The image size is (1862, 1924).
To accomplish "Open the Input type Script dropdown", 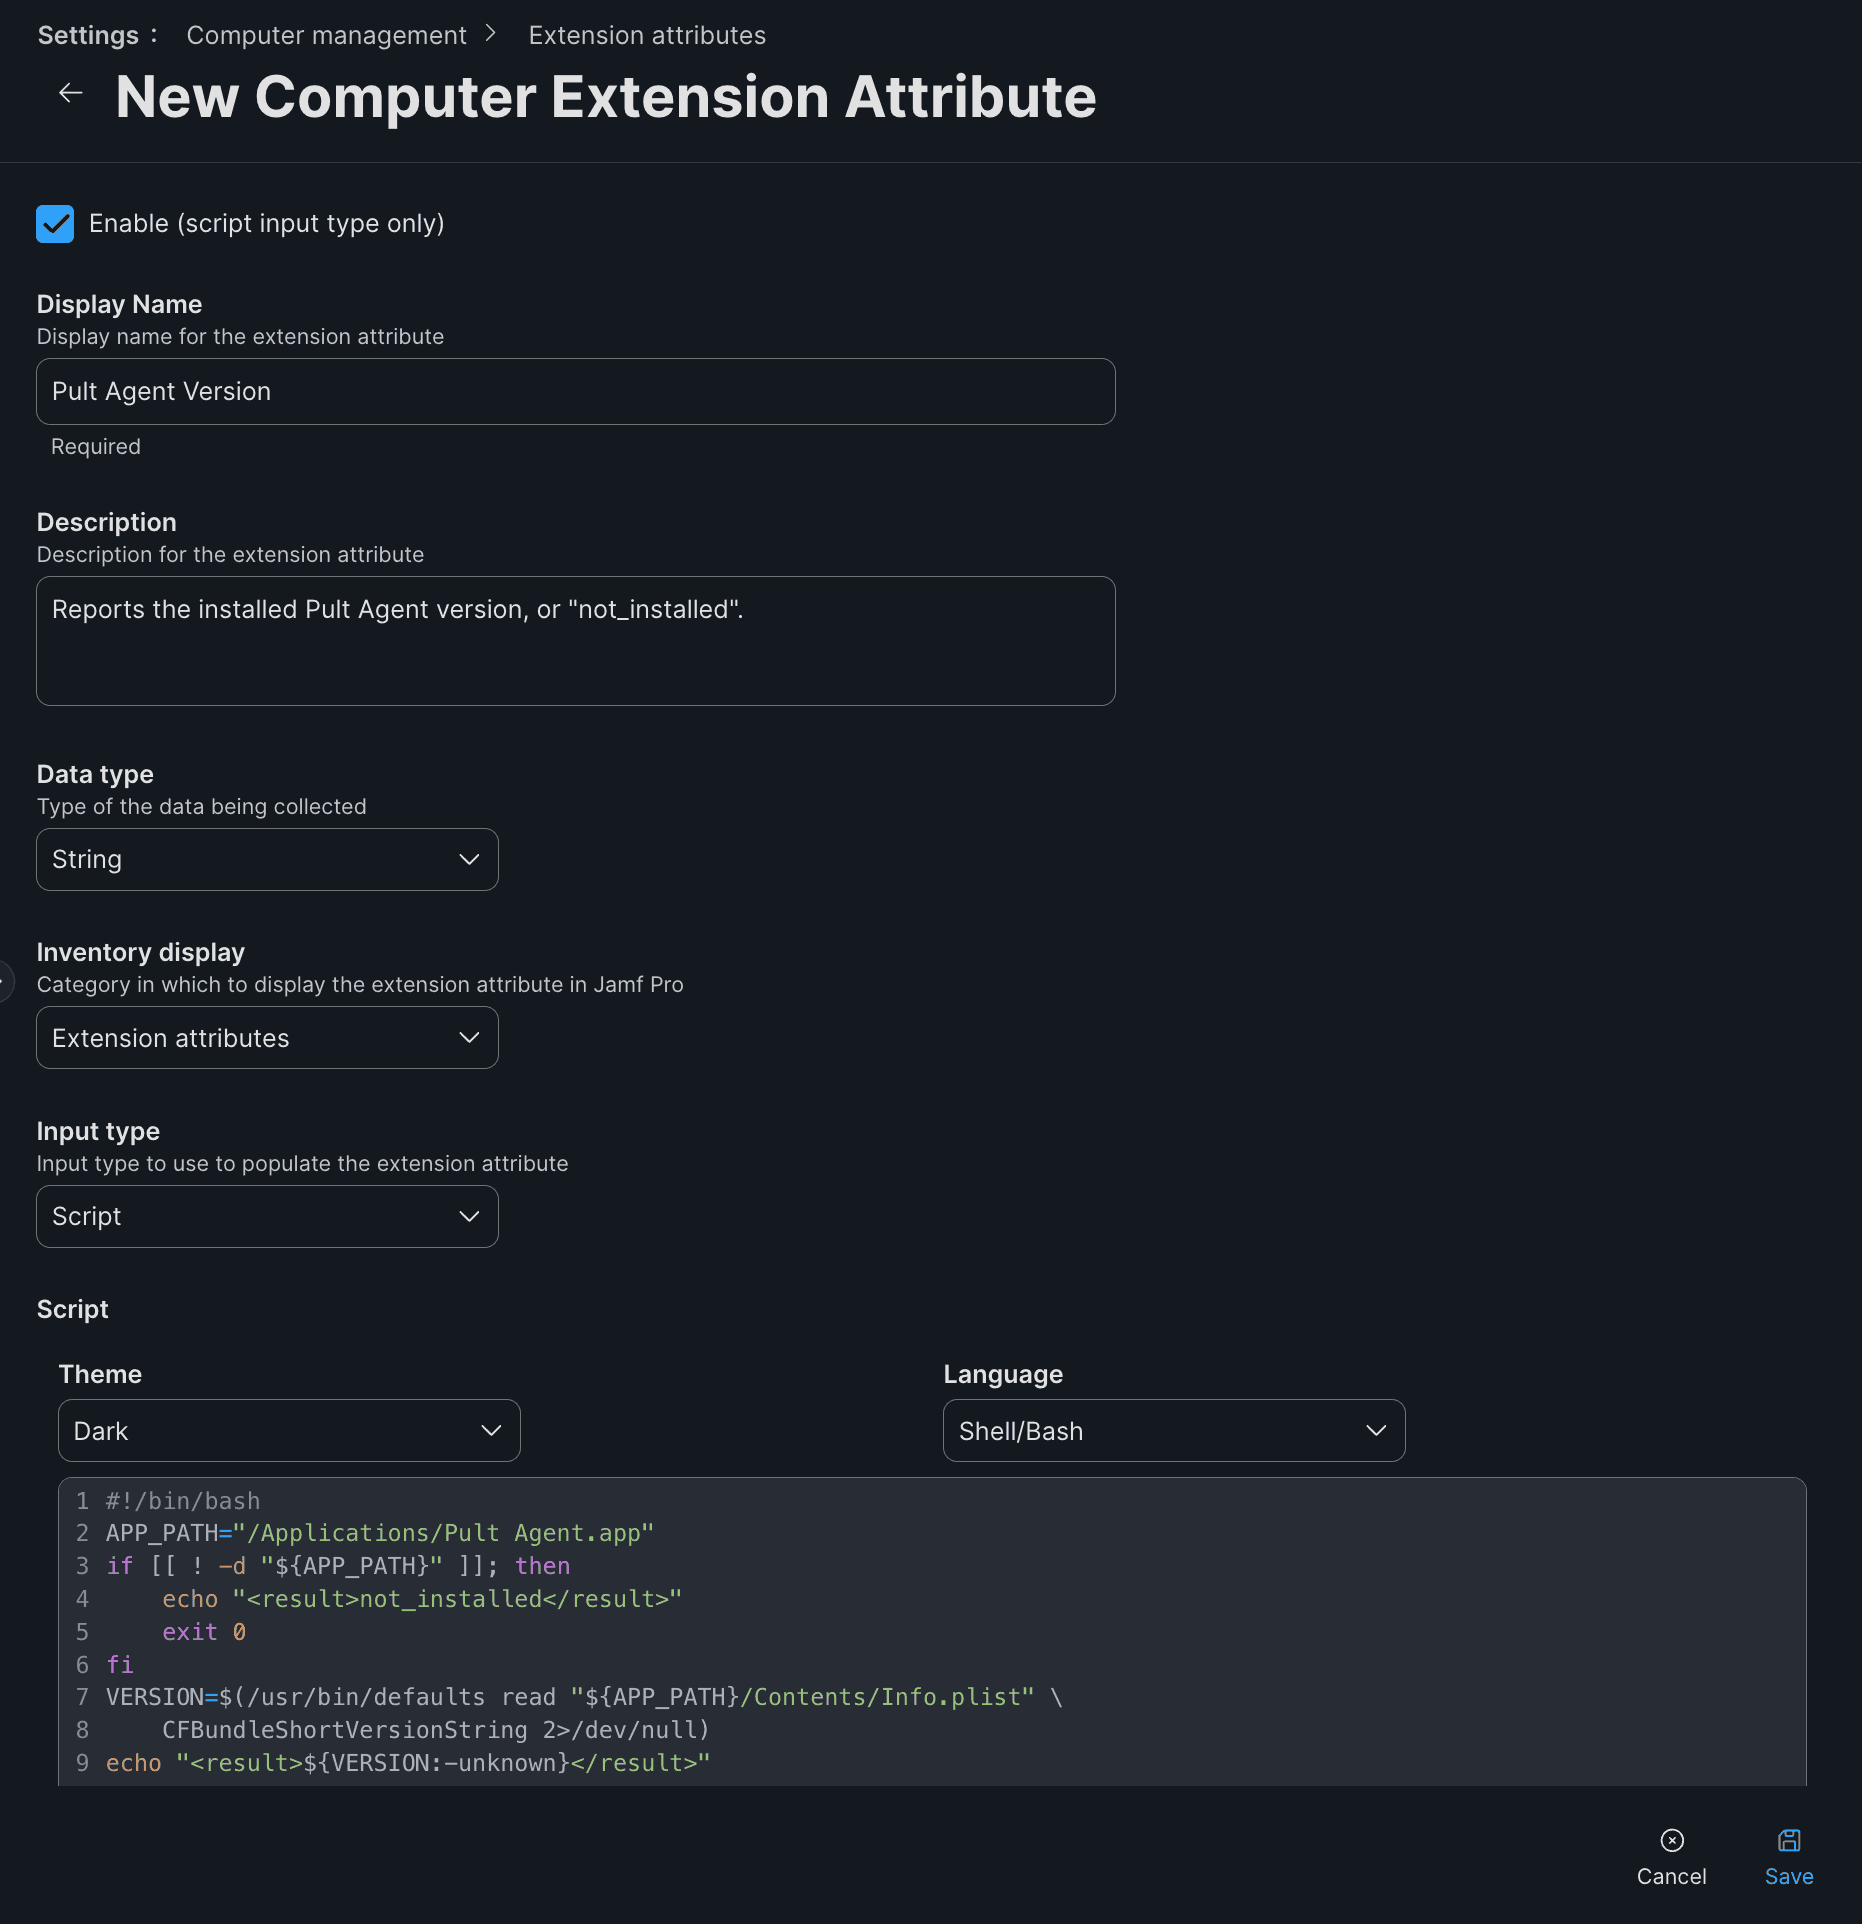I will 267,1216.
